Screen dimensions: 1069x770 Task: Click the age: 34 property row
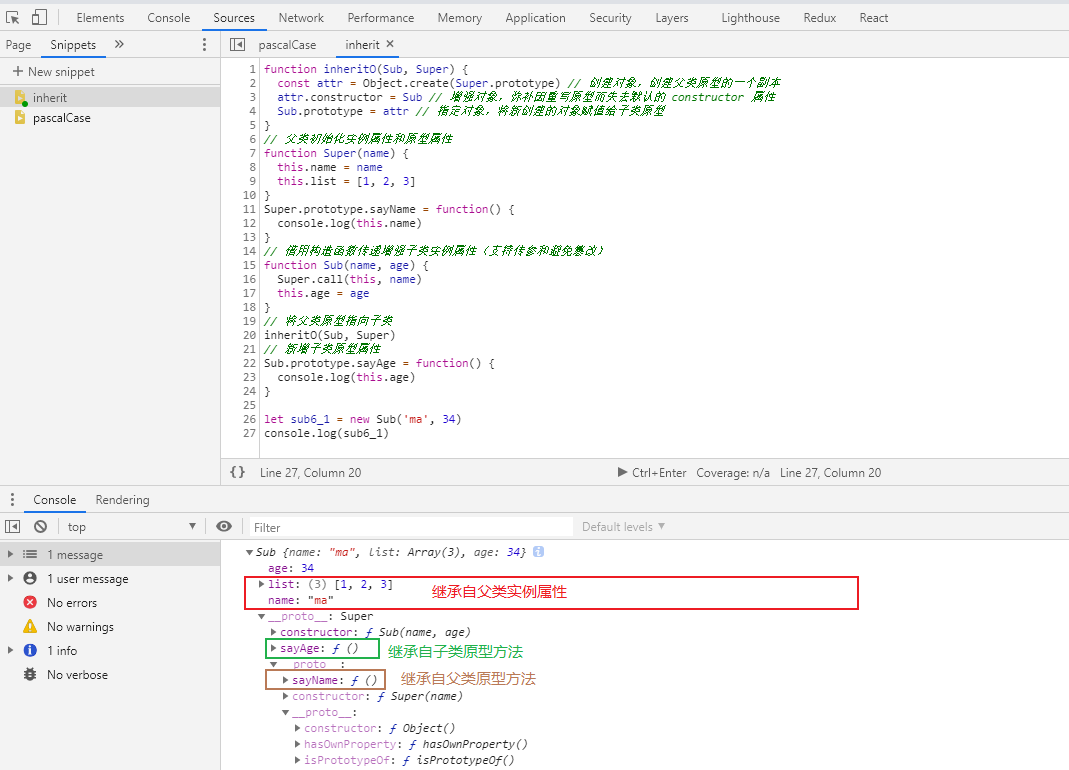point(291,568)
